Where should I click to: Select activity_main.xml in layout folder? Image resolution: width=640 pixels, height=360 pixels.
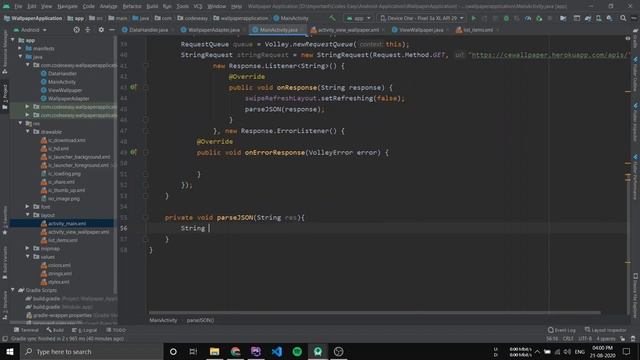coord(67,223)
